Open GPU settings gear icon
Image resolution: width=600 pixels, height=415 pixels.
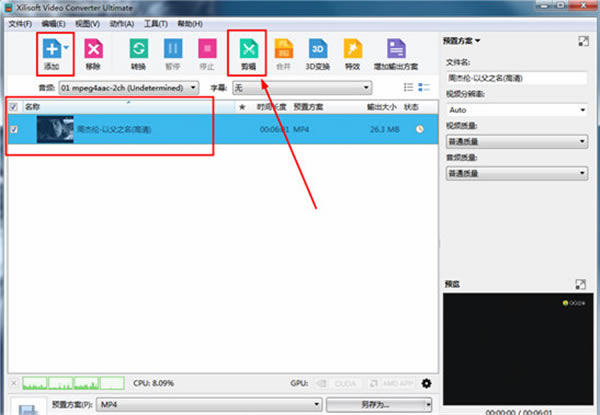coord(426,383)
